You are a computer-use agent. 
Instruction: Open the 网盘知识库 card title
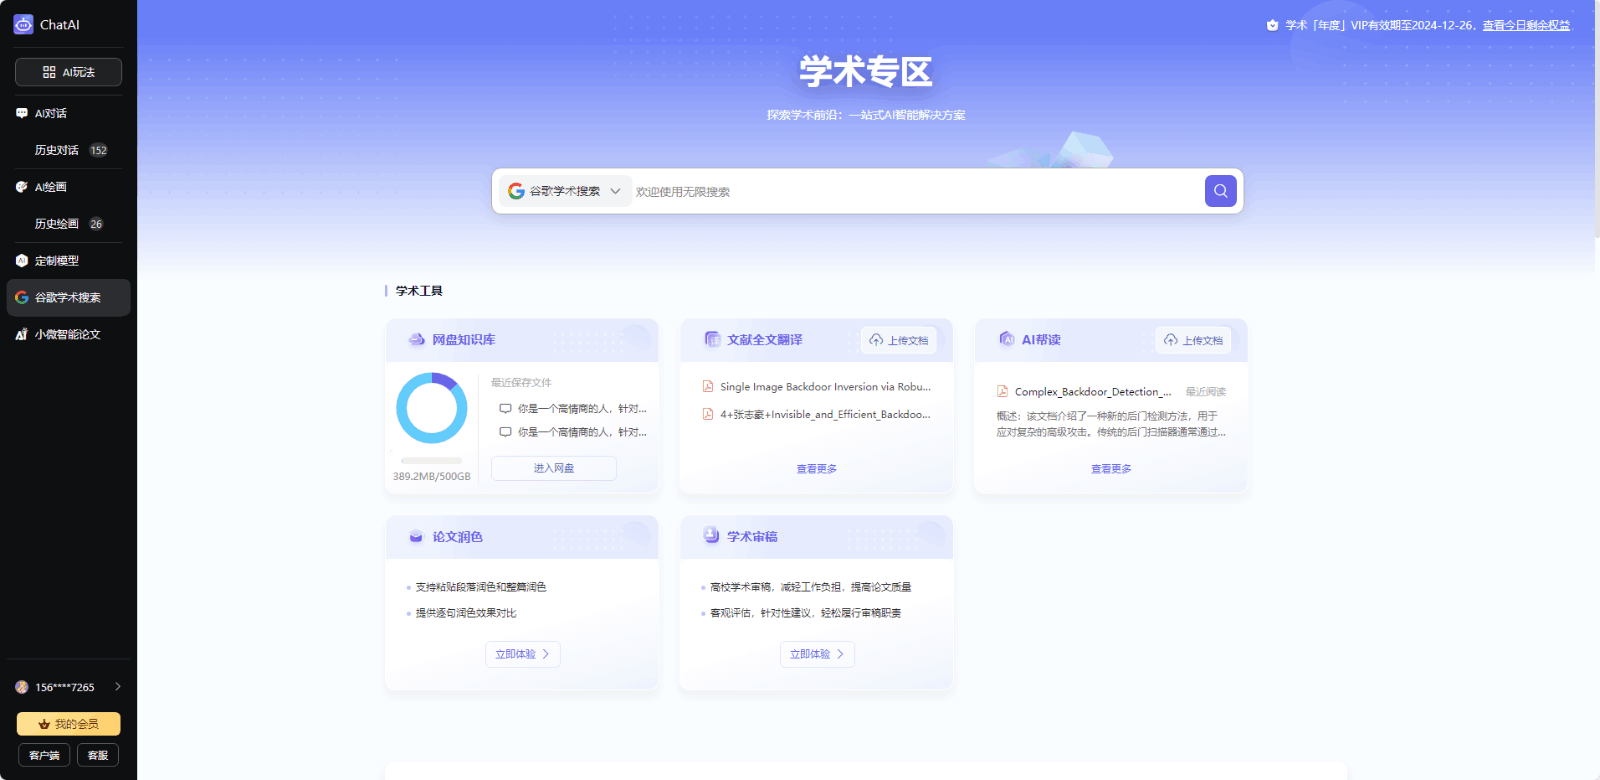tap(464, 340)
